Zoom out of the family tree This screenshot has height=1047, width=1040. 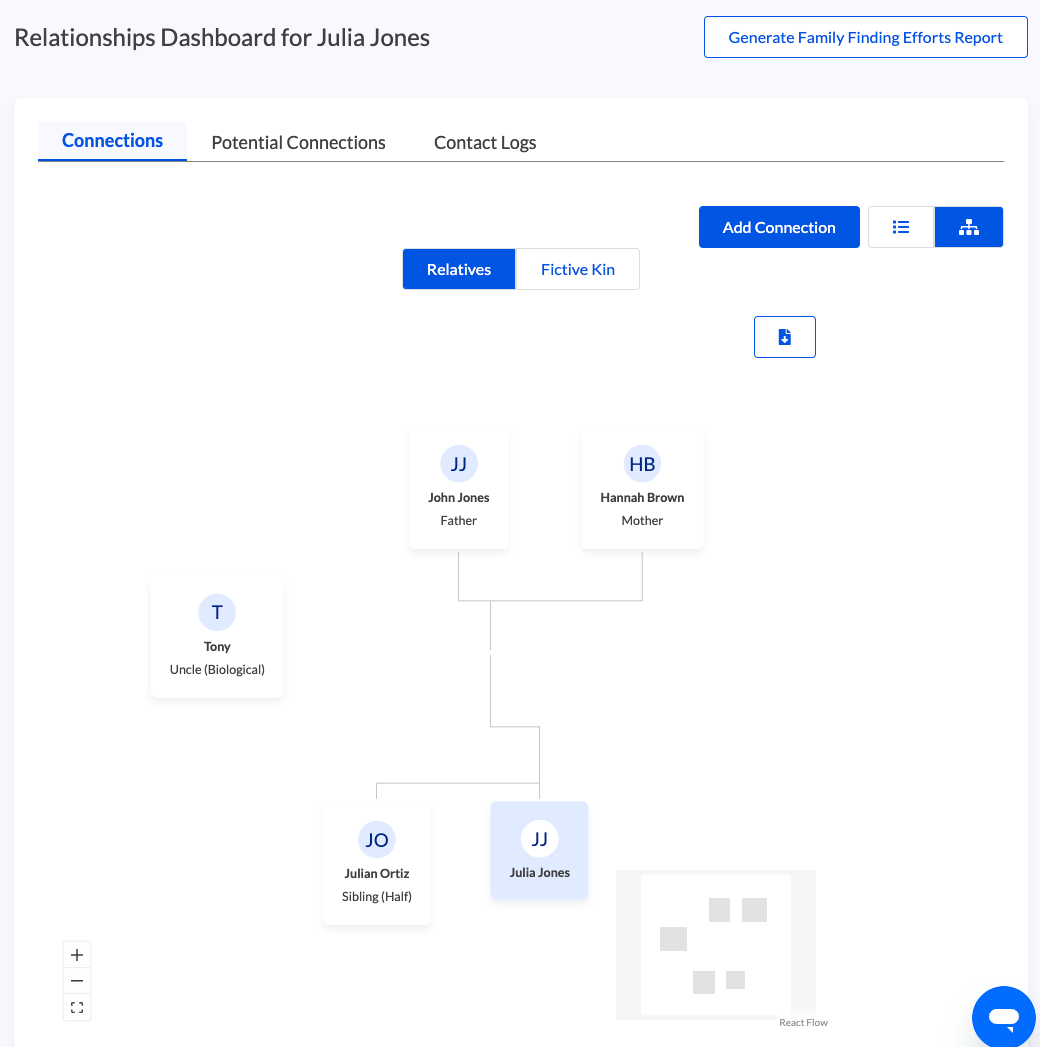coord(77,981)
